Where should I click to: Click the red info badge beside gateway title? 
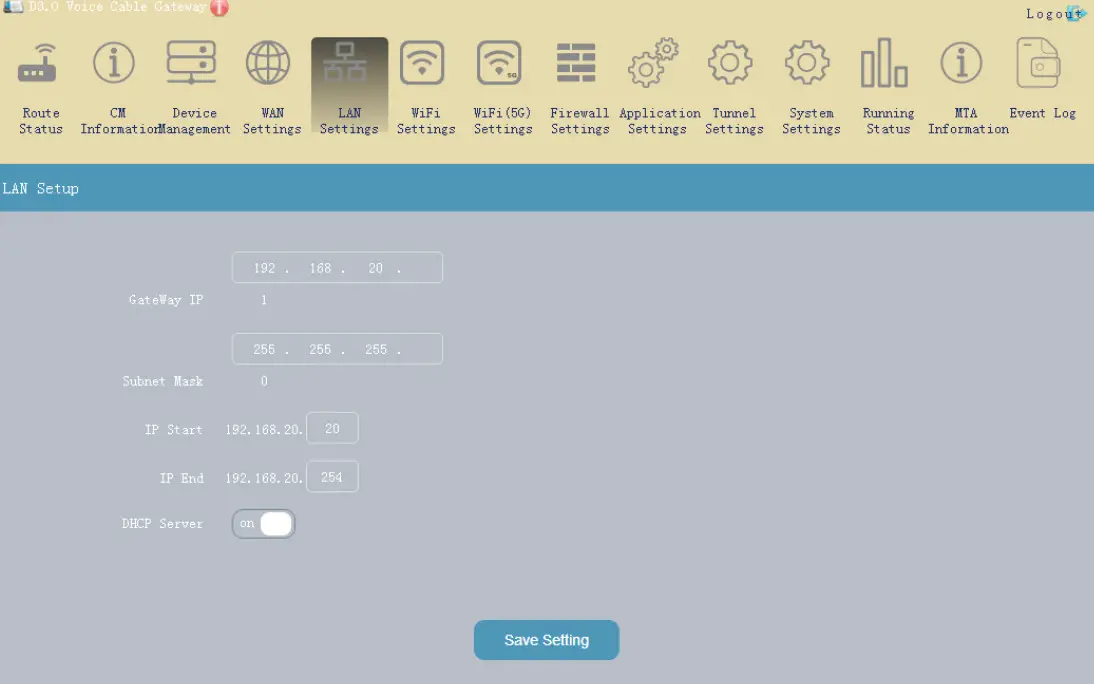pos(219,7)
